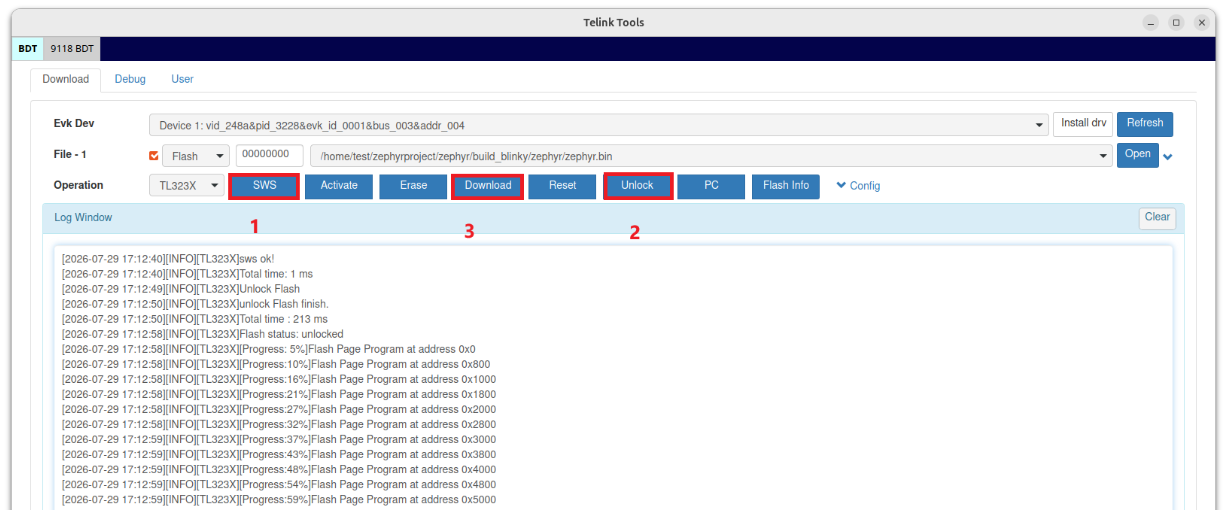Click the Reset button
The height and width of the screenshot is (511, 1226).
pyautogui.click(x=562, y=186)
